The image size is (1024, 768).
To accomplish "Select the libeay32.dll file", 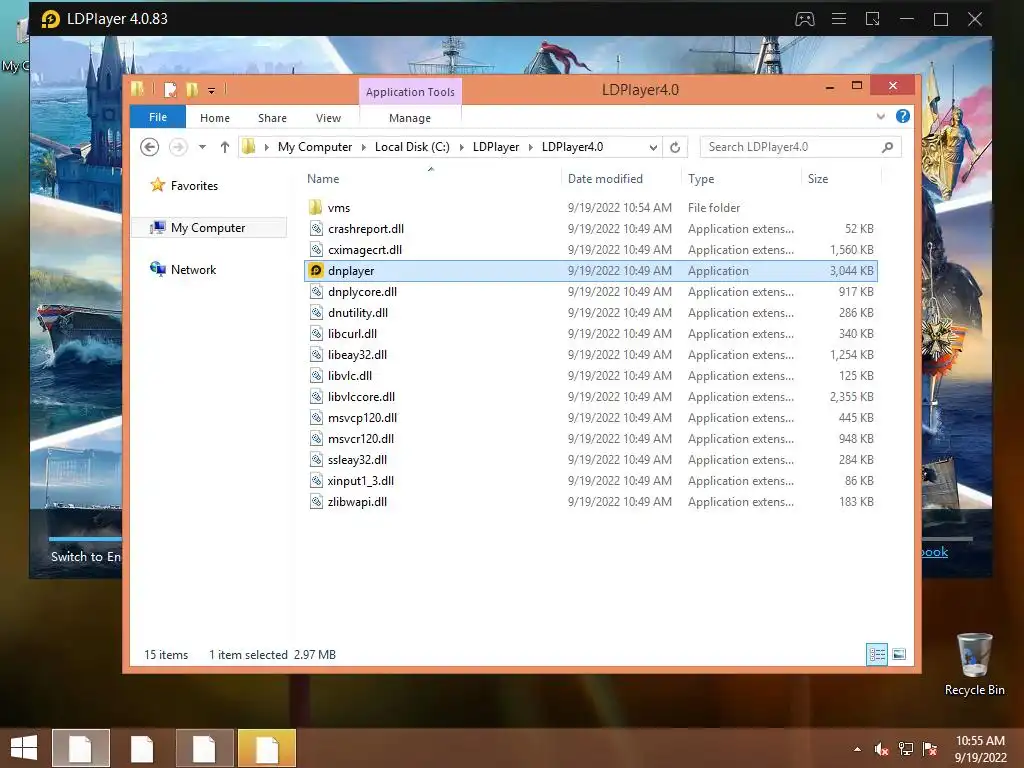I will tap(357, 355).
